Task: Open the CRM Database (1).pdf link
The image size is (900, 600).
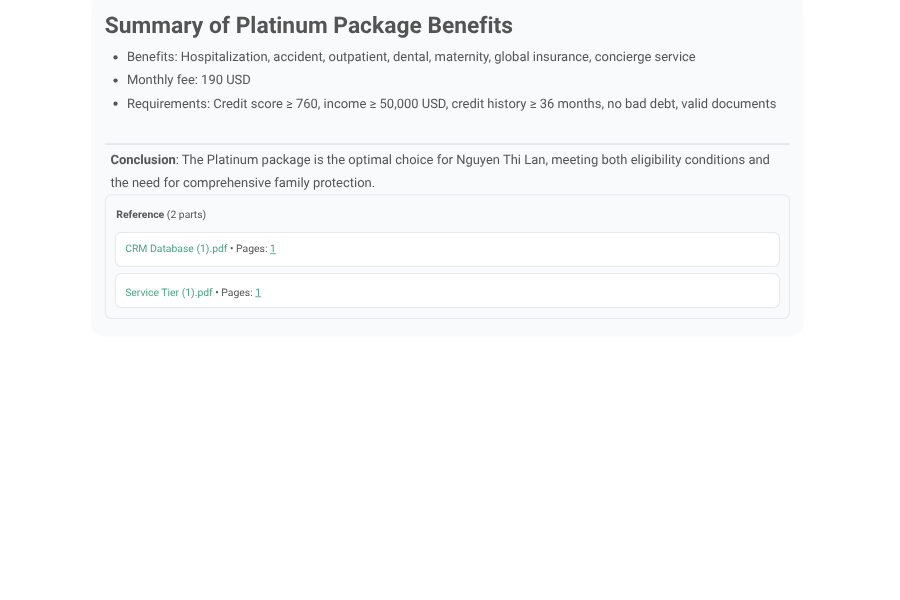Action: coord(176,249)
